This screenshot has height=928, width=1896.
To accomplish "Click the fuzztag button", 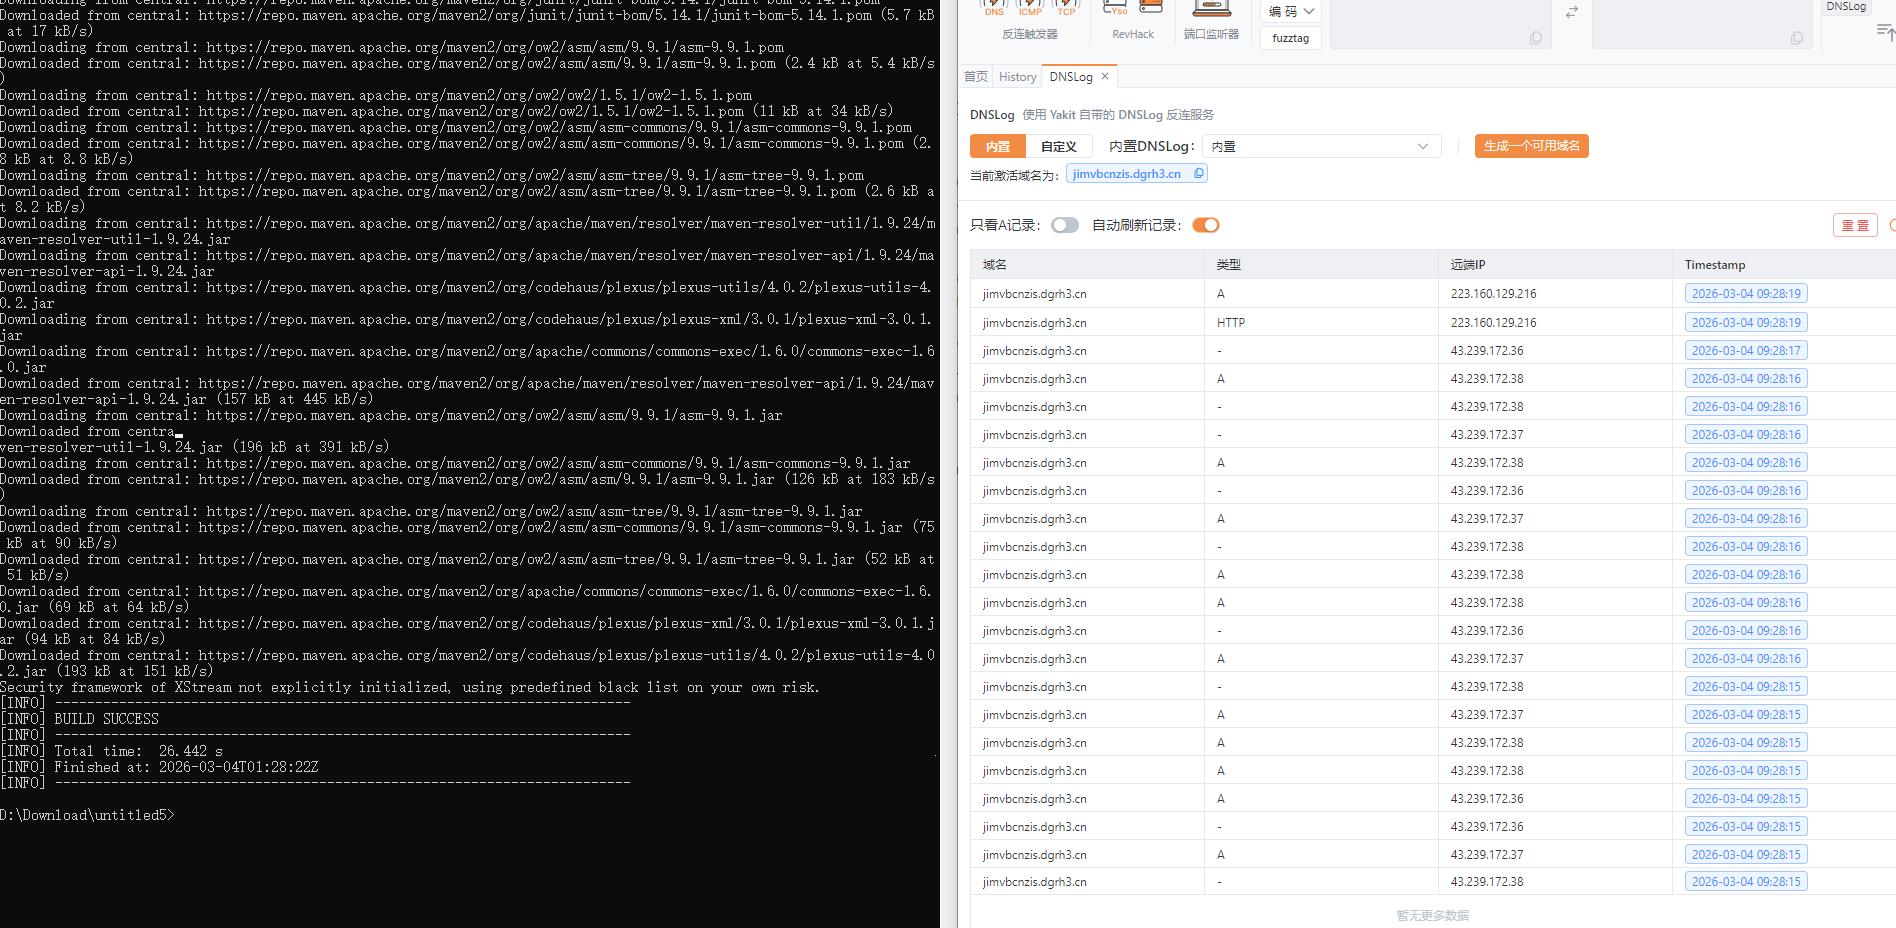I will [1290, 38].
